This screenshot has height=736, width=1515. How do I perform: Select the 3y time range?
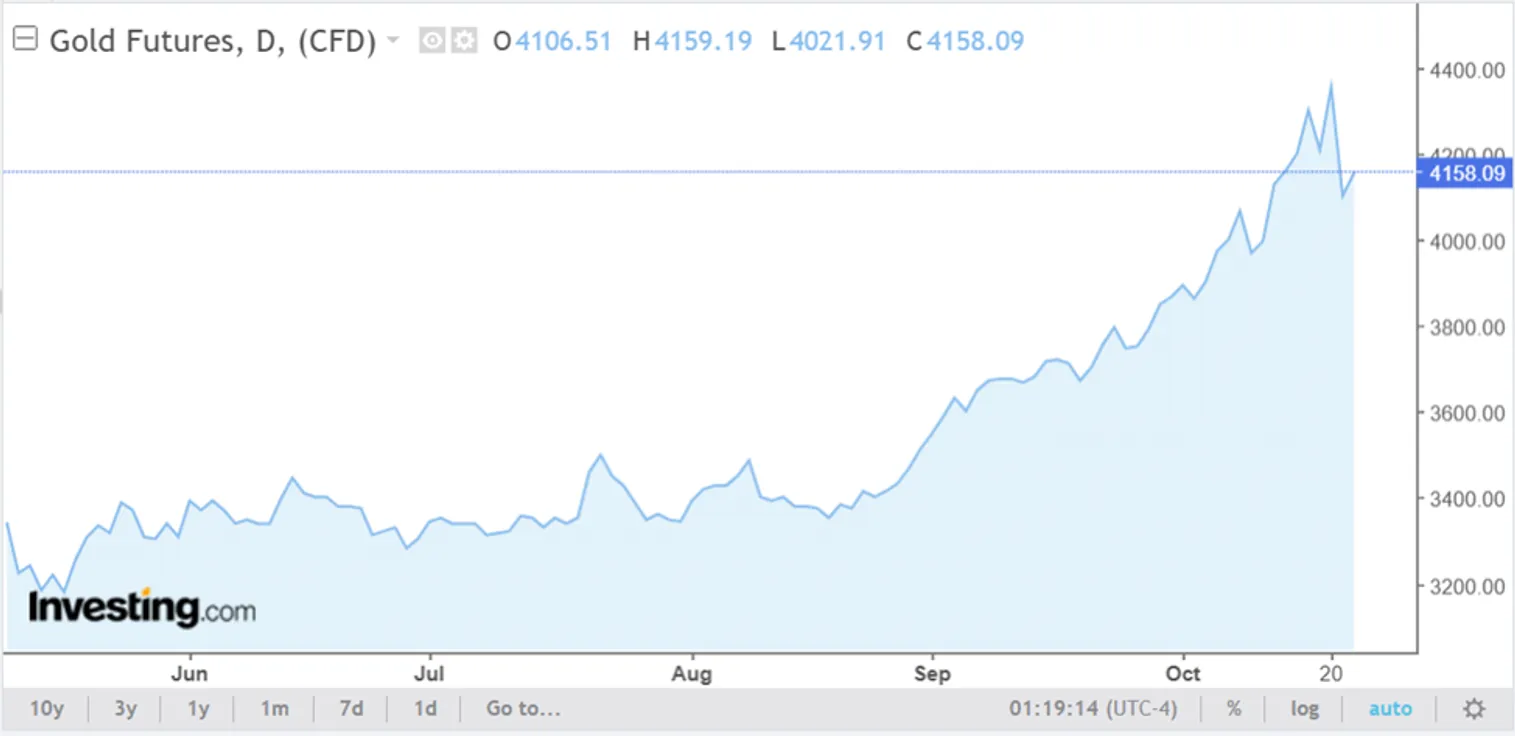125,709
